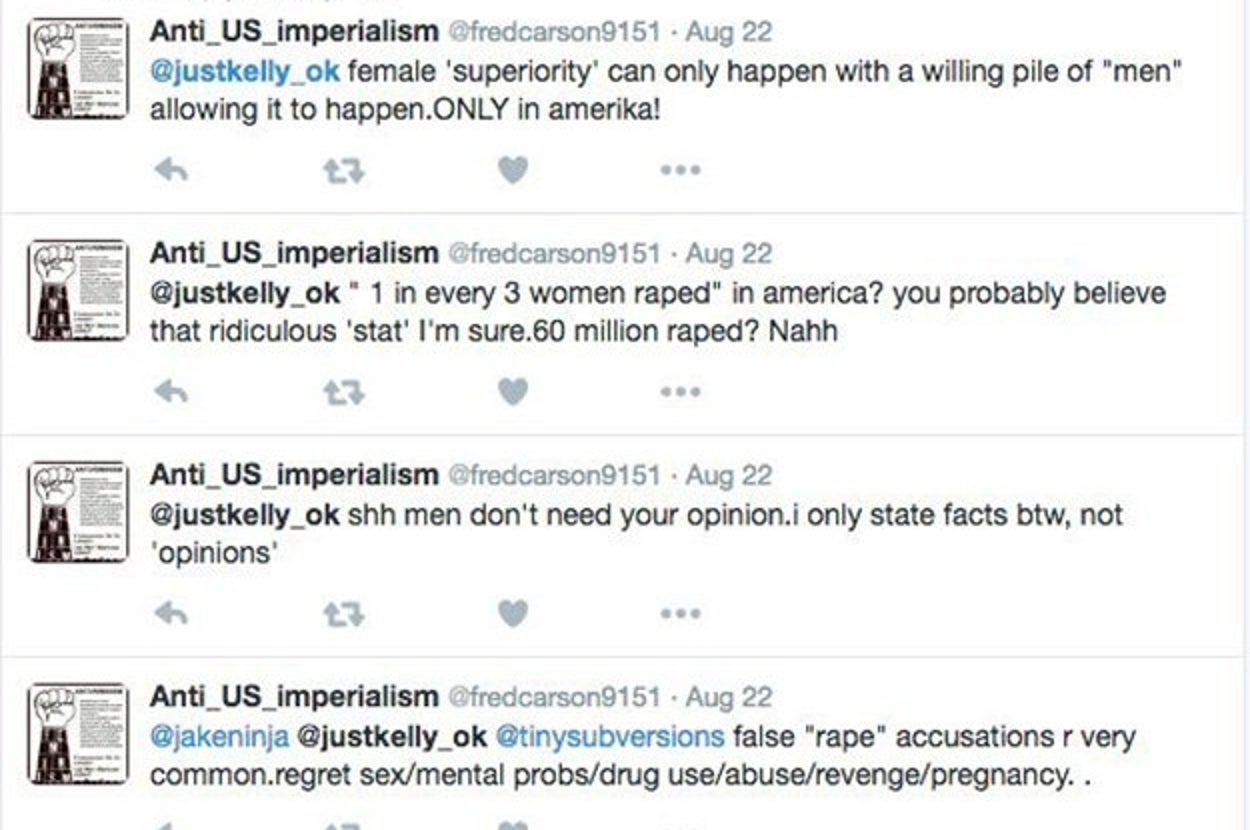Open the Aug 22 timestamp of the "only state facts" tweet
The height and width of the screenshot is (830, 1250).
[x=728, y=475]
